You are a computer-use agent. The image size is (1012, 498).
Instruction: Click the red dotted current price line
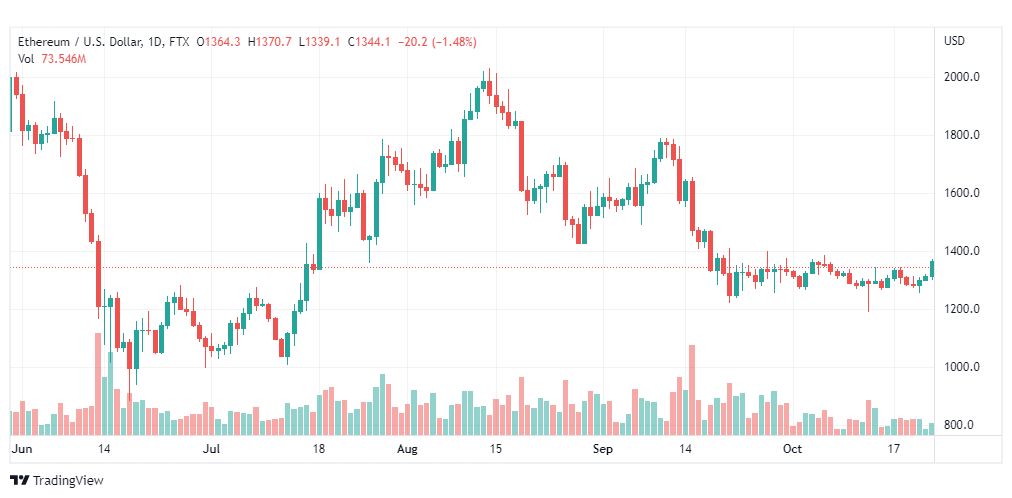coord(471,267)
